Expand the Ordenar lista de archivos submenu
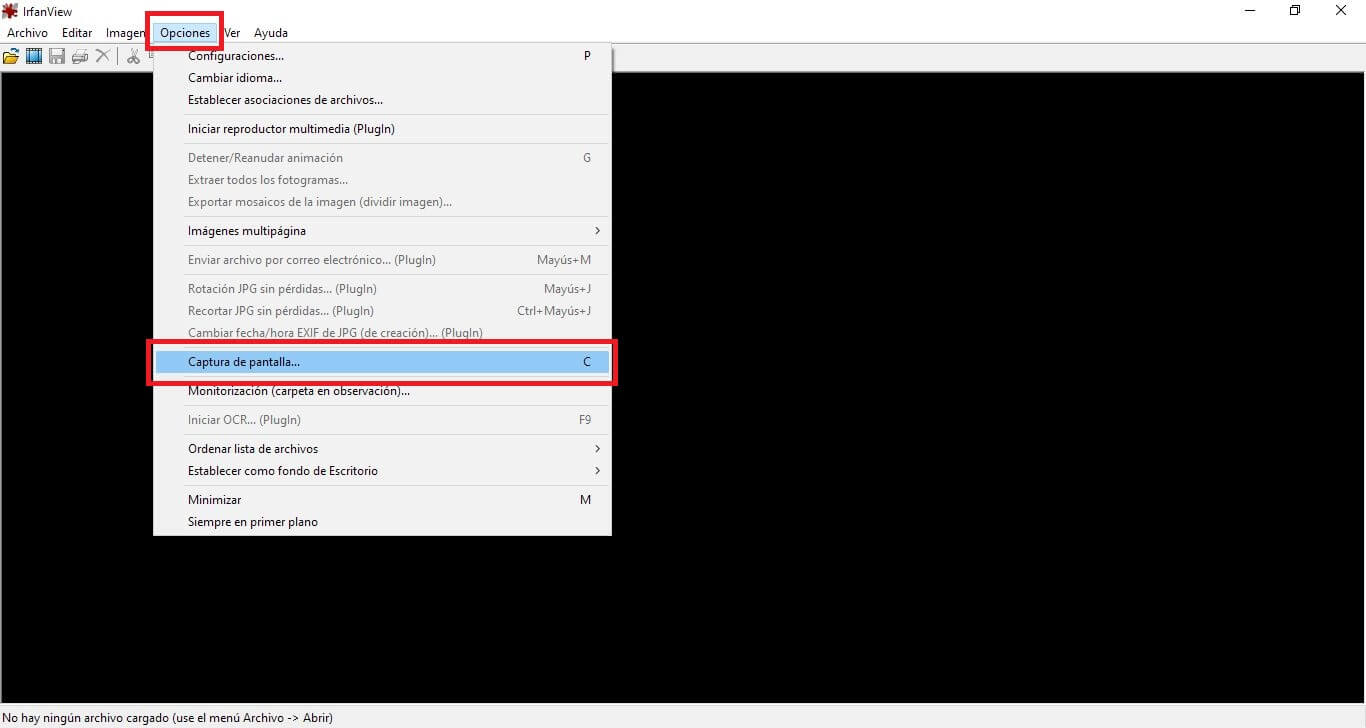This screenshot has width=1366, height=728. (x=381, y=449)
